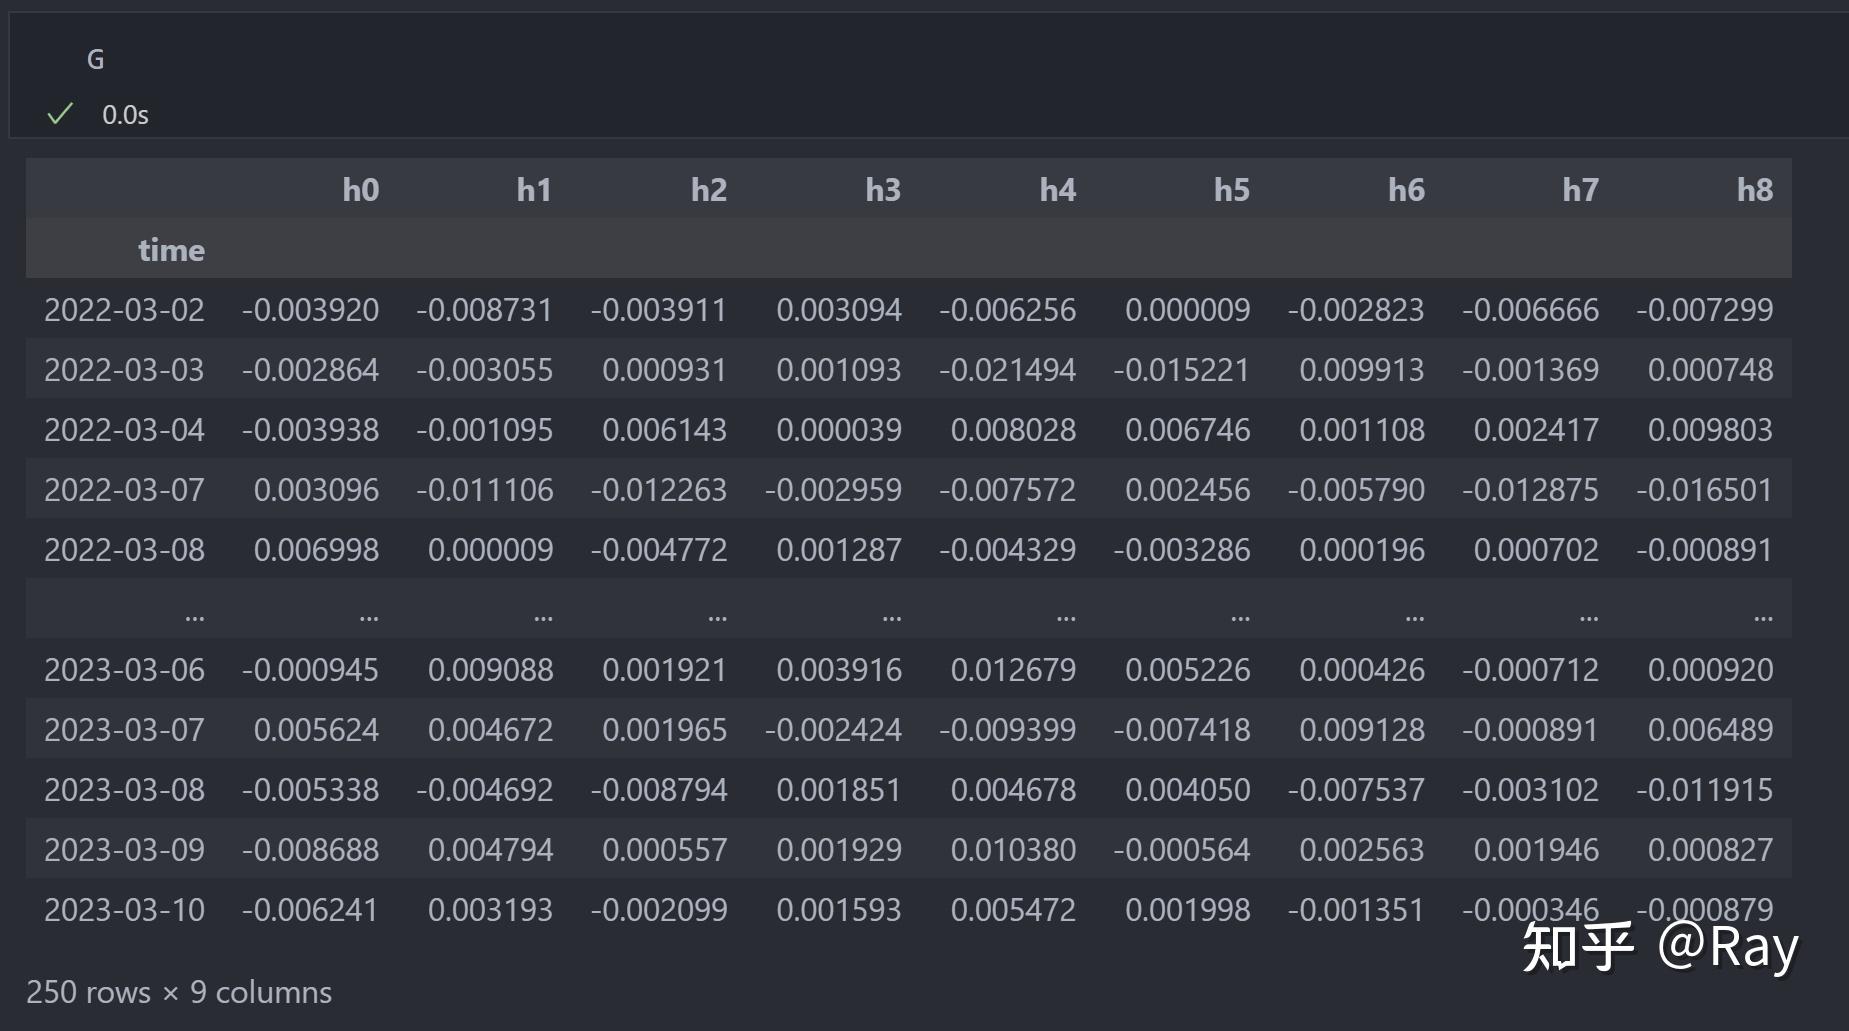Click the green execution success checkmark
This screenshot has height=1031, width=1849.
tap(60, 114)
